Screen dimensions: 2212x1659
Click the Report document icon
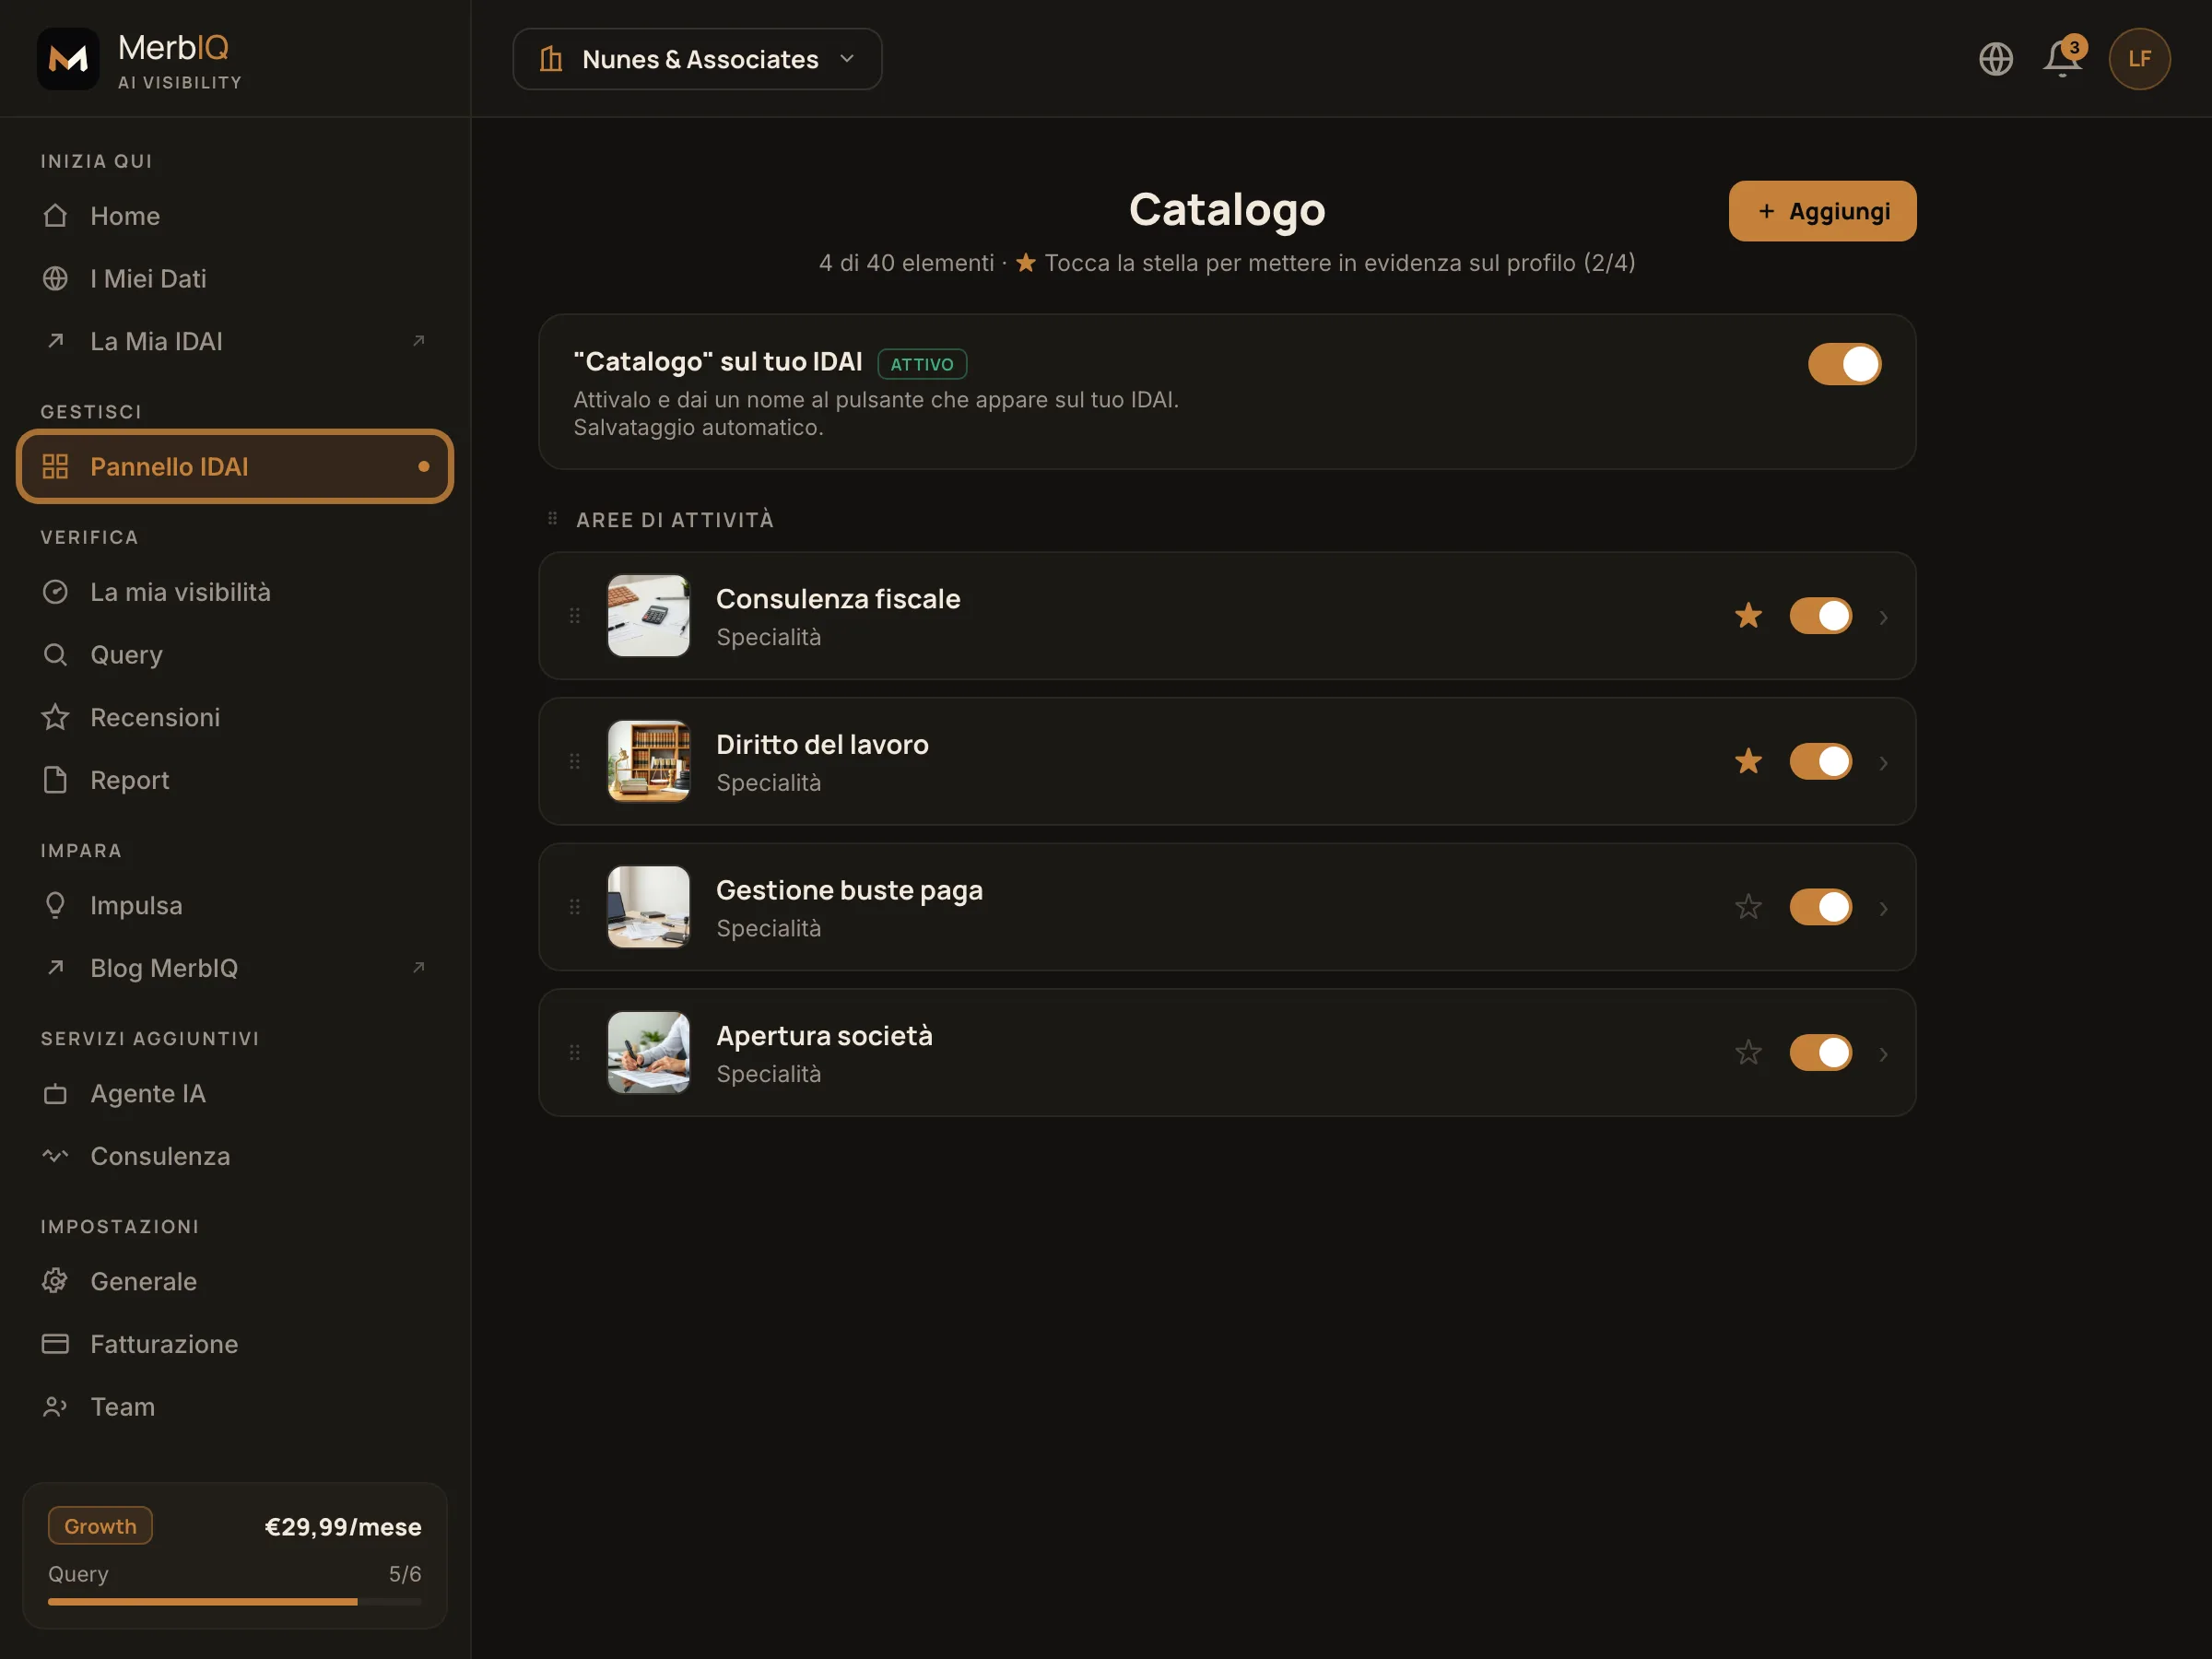click(55, 780)
